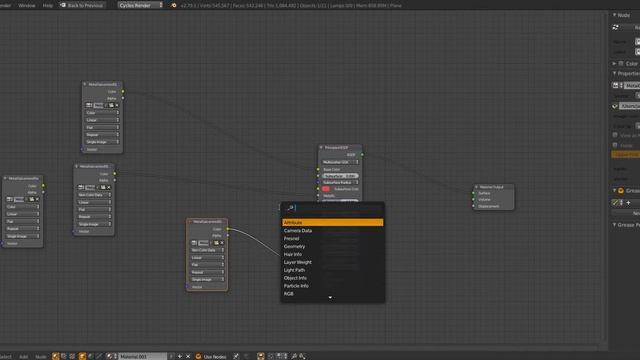
Task: Open the Add menu in node editor header
Action: 24,356
